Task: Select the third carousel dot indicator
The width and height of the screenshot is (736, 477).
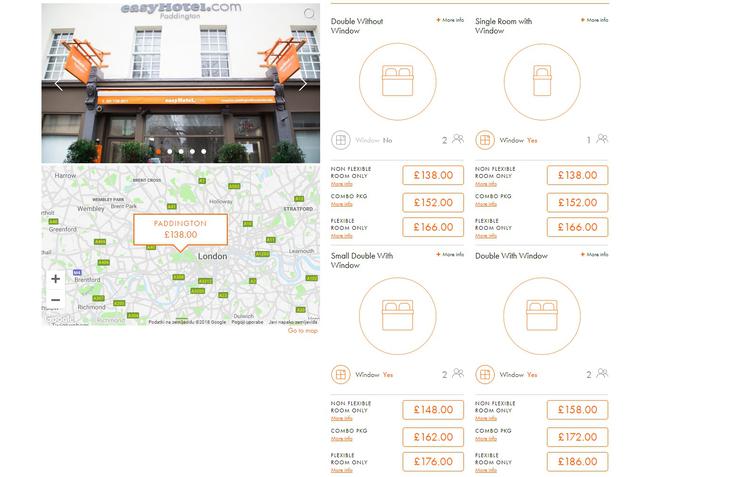Action: tap(181, 151)
